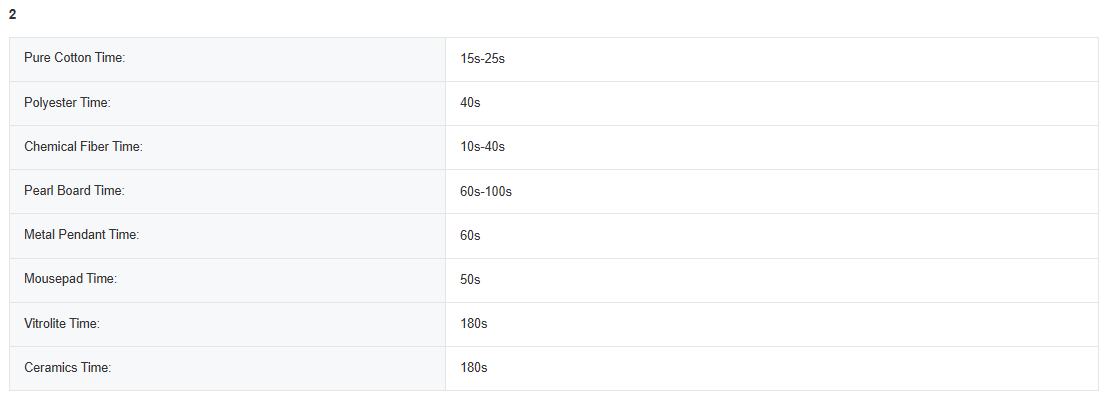Click the empty area of the Ceramics row
Image resolution: width=1113 pixels, height=407 pixels.
tap(780, 367)
